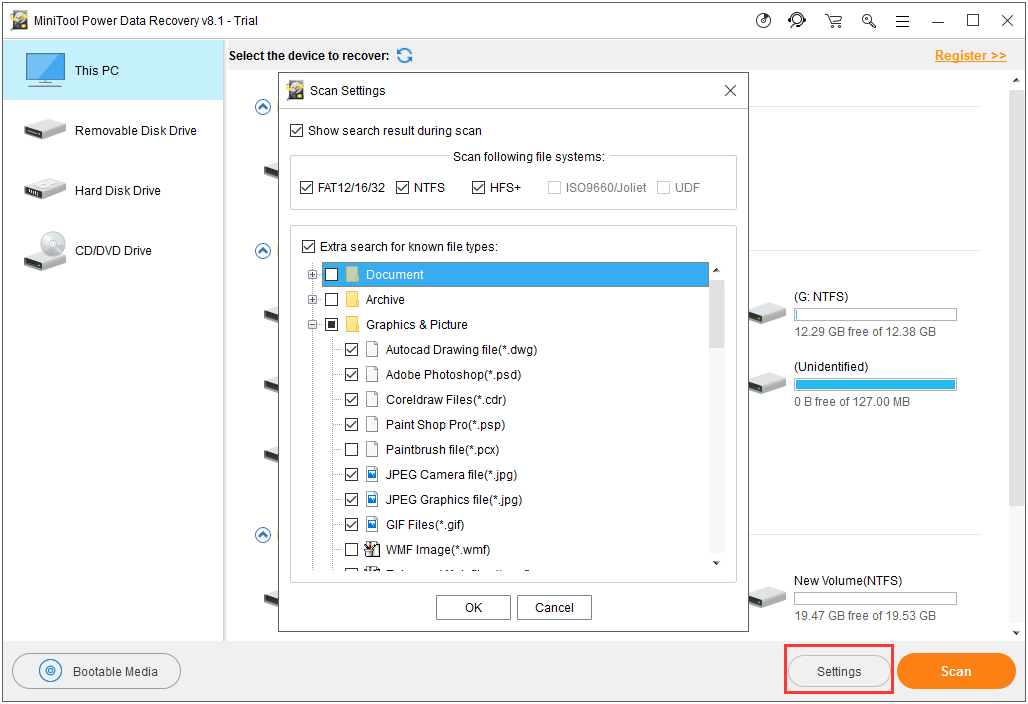Click the WMF Image file type icon
The height and width of the screenshot is (704, 1028).
372,549
